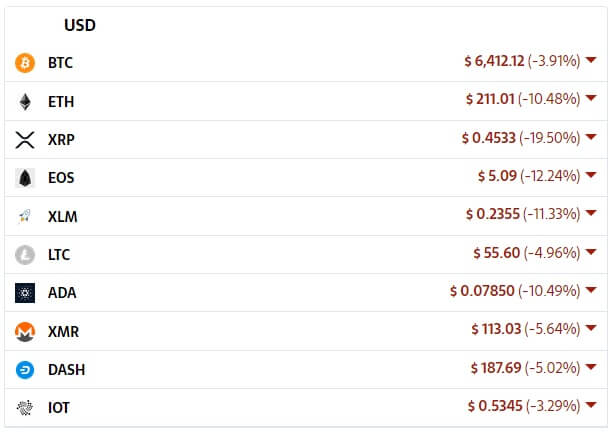Image resolution: width=613 pixels, height=433 pixels.
Task: Click the orange Bitcoin BTC icon
Action: point(25,63)
